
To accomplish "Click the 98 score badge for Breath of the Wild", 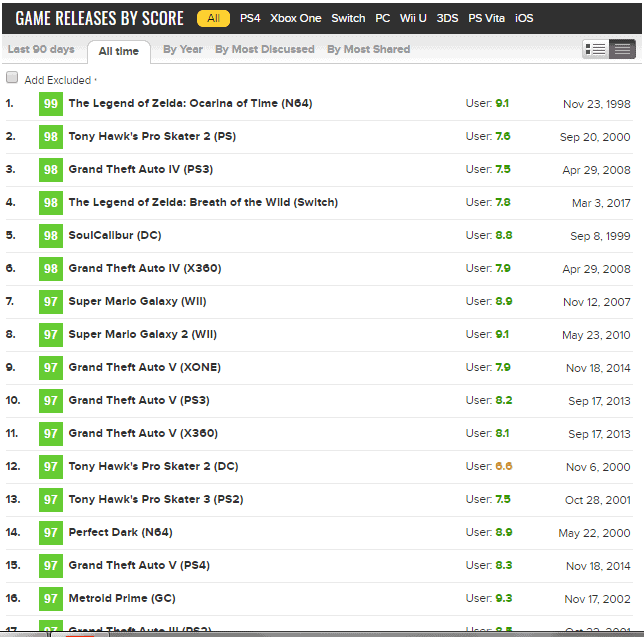I will [51, 203].
